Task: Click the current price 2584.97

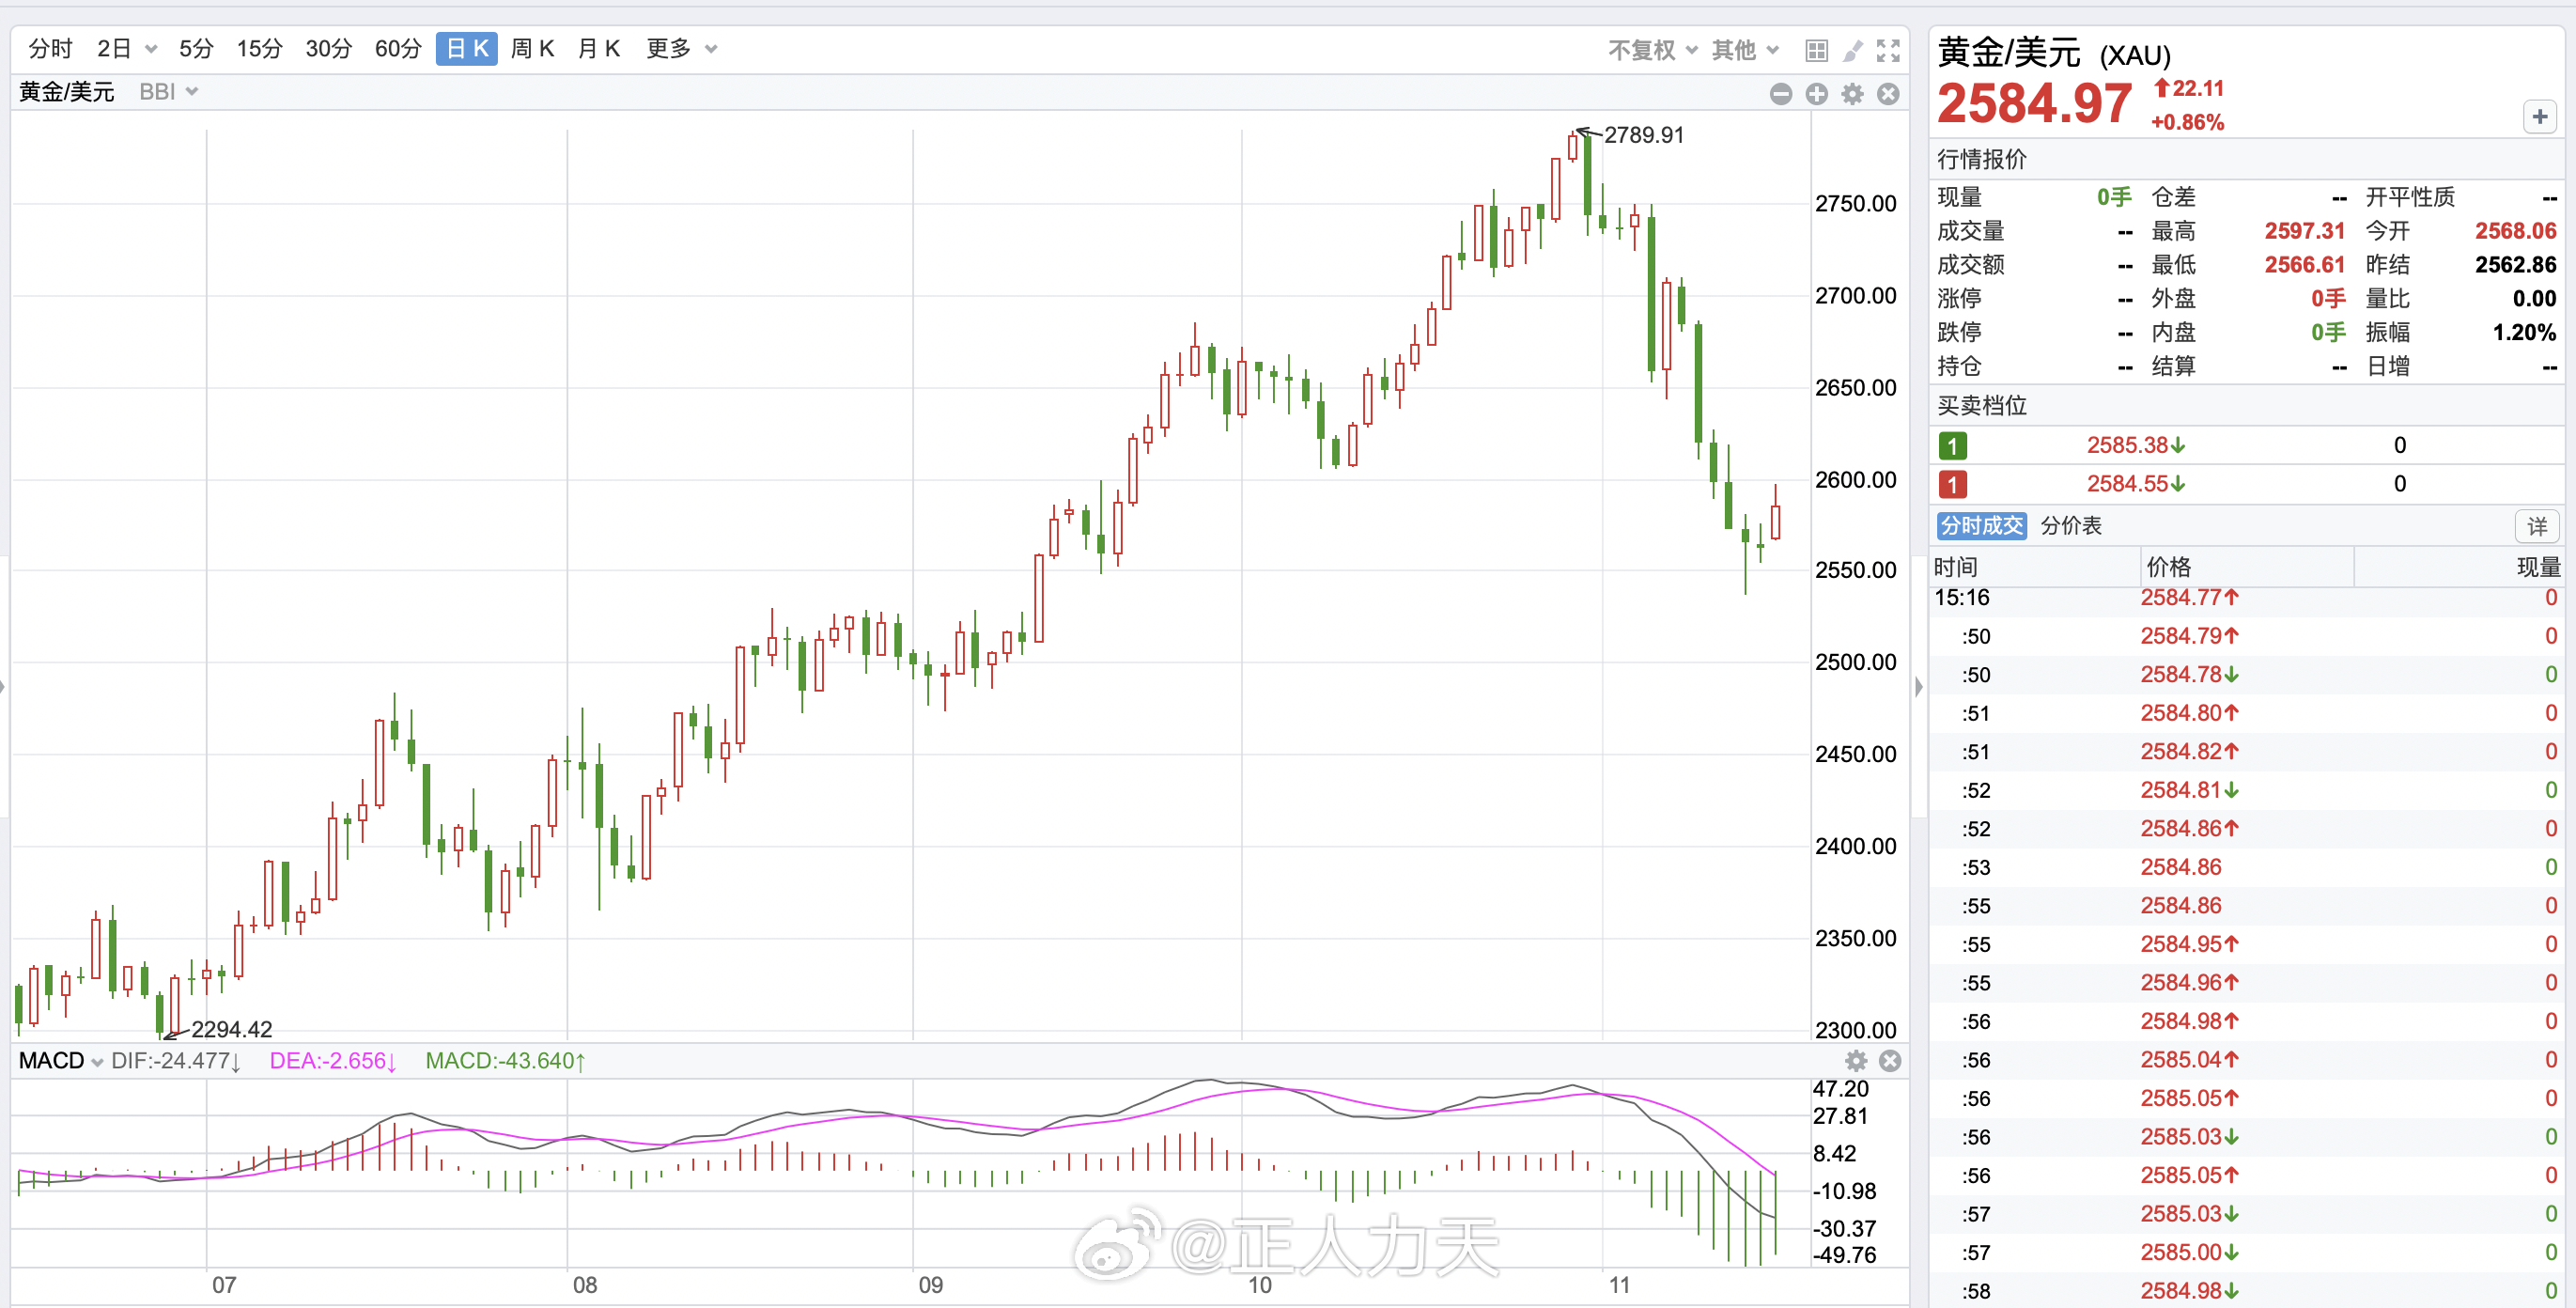Action: click(x=2034, y=104)
